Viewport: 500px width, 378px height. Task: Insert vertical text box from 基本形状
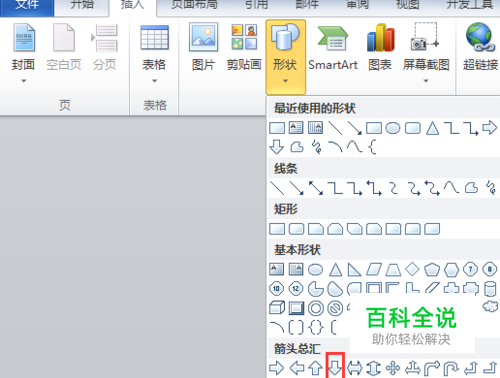click(296, 269)
